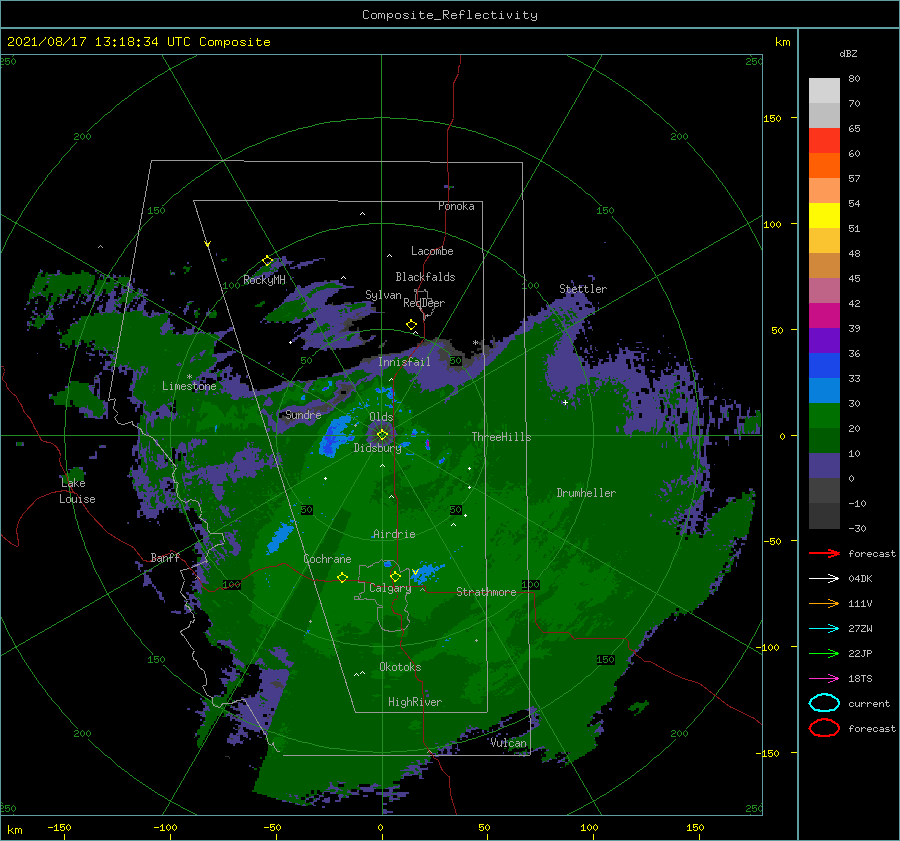Click the white 04DK arrow icon
Screen dimensions: 900x841
click(x=824, y=579)
